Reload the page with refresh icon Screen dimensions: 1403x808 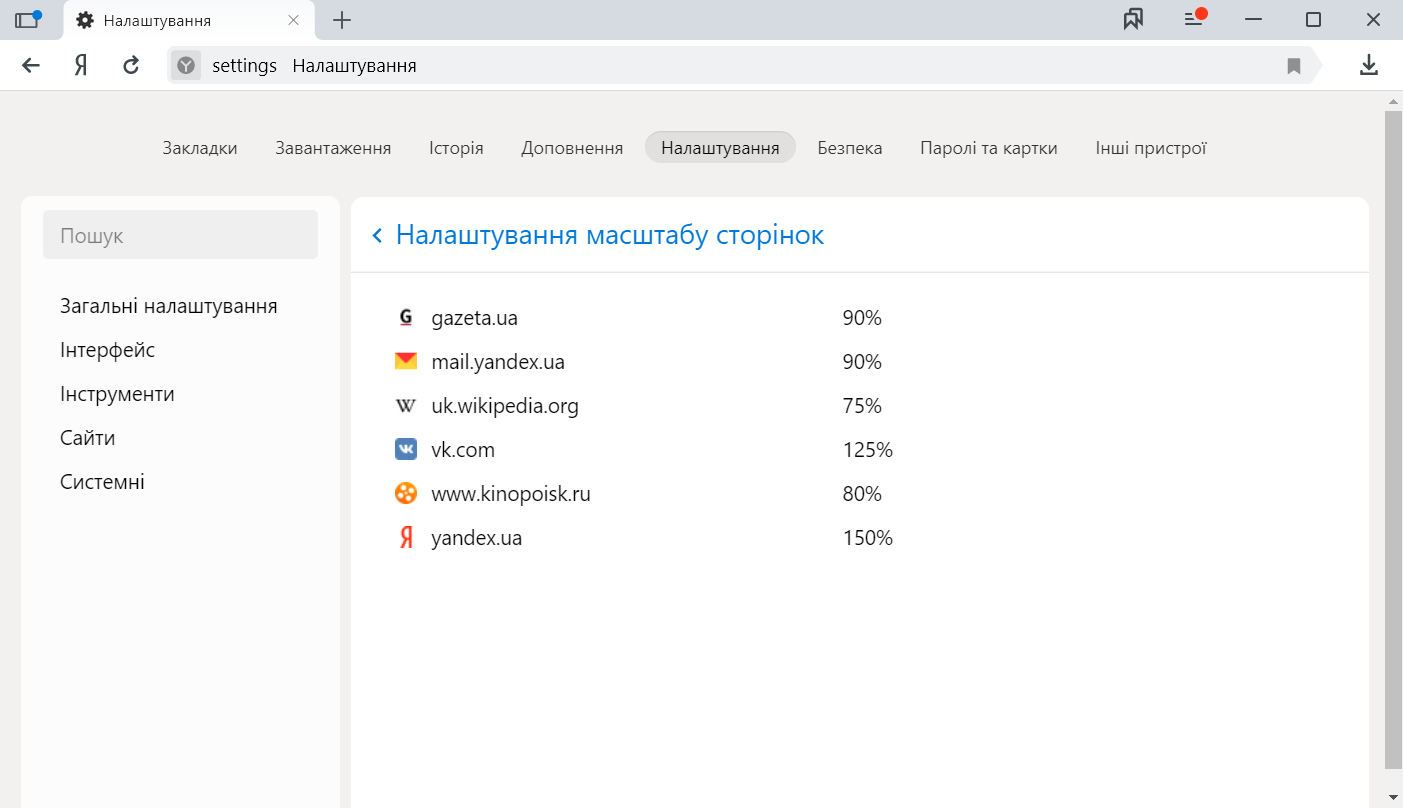131,66
